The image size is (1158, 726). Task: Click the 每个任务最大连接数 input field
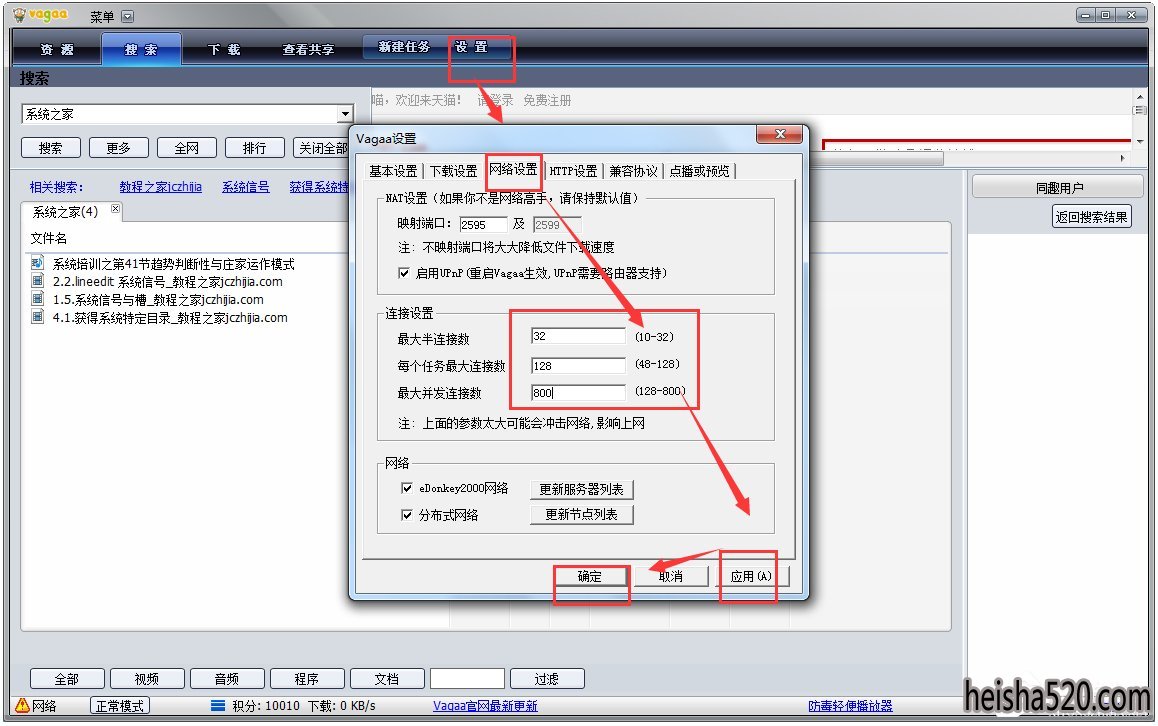(x=578, y=366)
